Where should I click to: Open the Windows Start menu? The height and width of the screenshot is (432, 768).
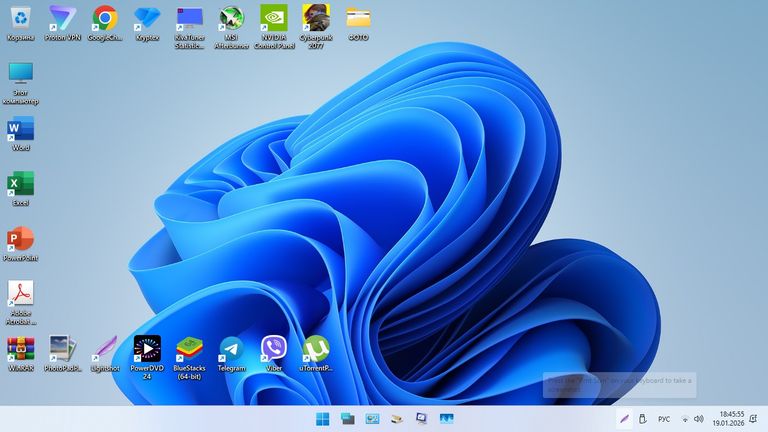[323, 418]
